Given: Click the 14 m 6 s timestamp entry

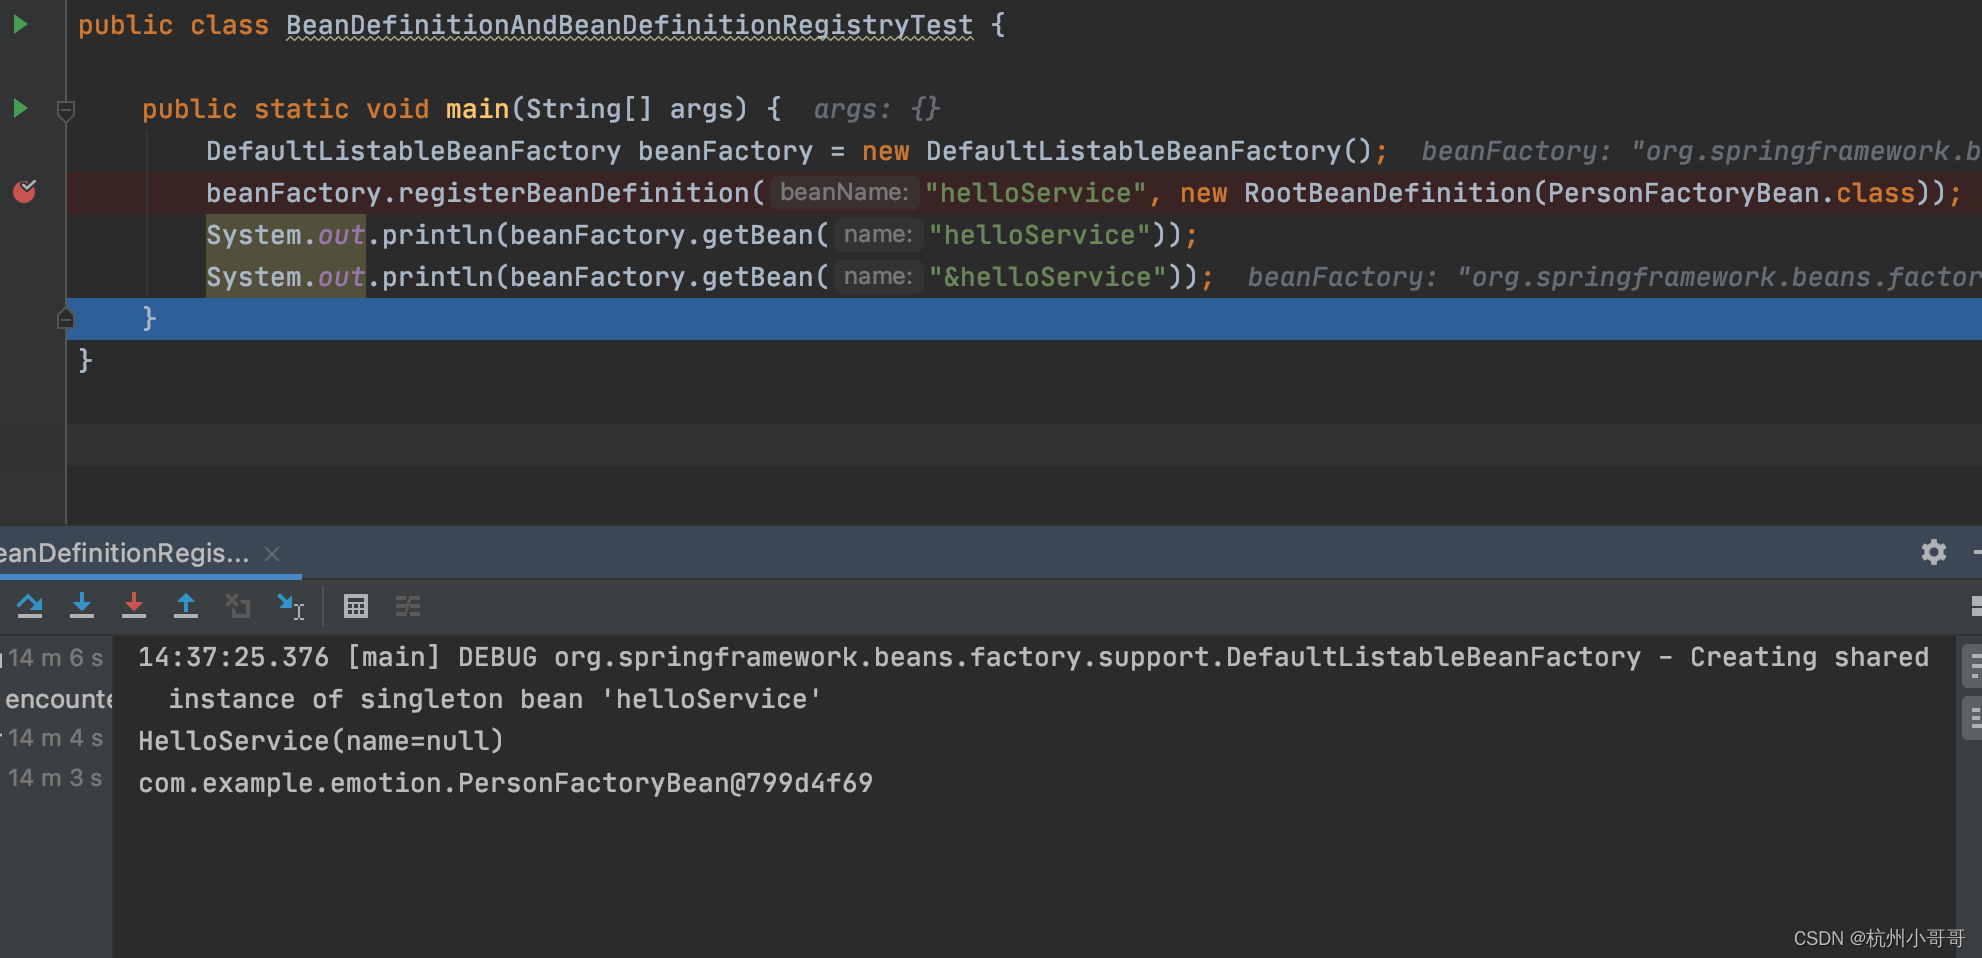Looking at the screenshot, I should click(53, 657).
